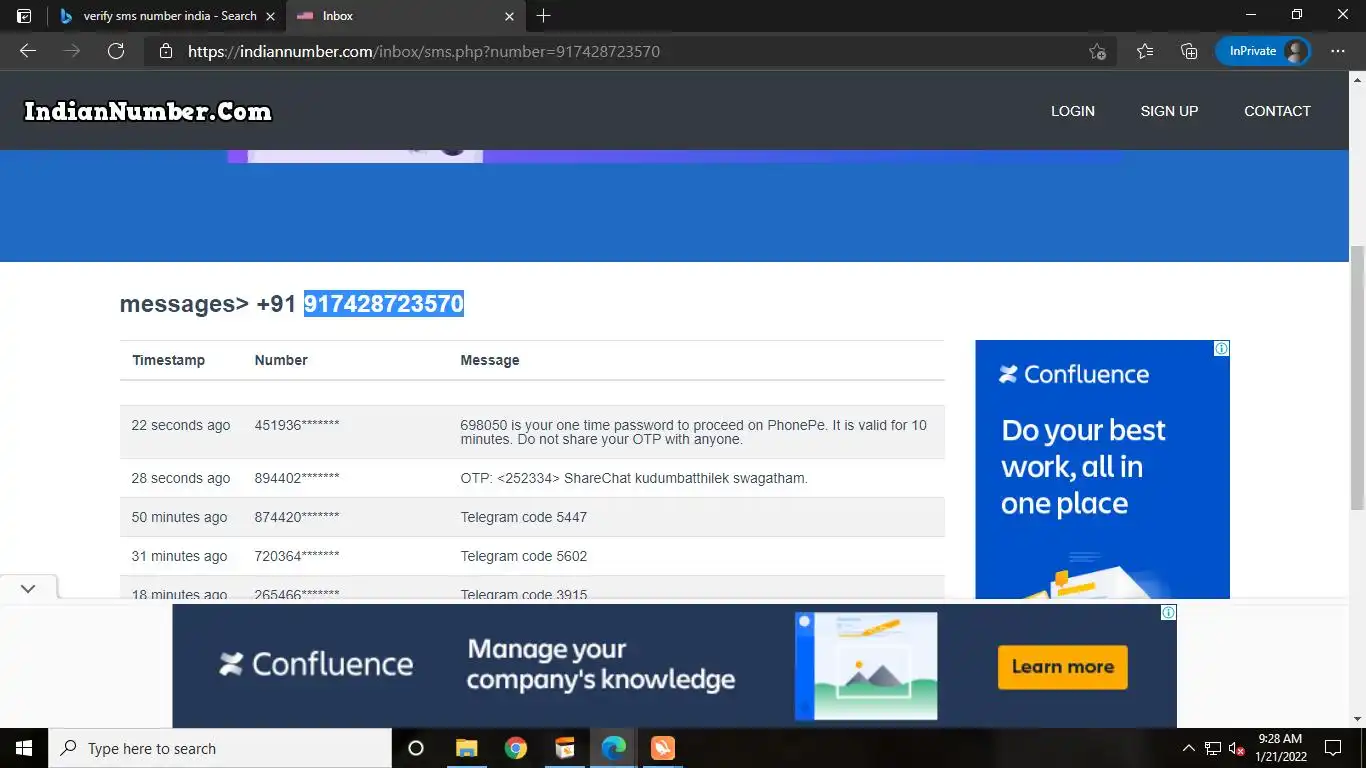The height and width of the screenshot is (768, 1366).
Task: View site info via lock icon
Action: tap(166, 51)
